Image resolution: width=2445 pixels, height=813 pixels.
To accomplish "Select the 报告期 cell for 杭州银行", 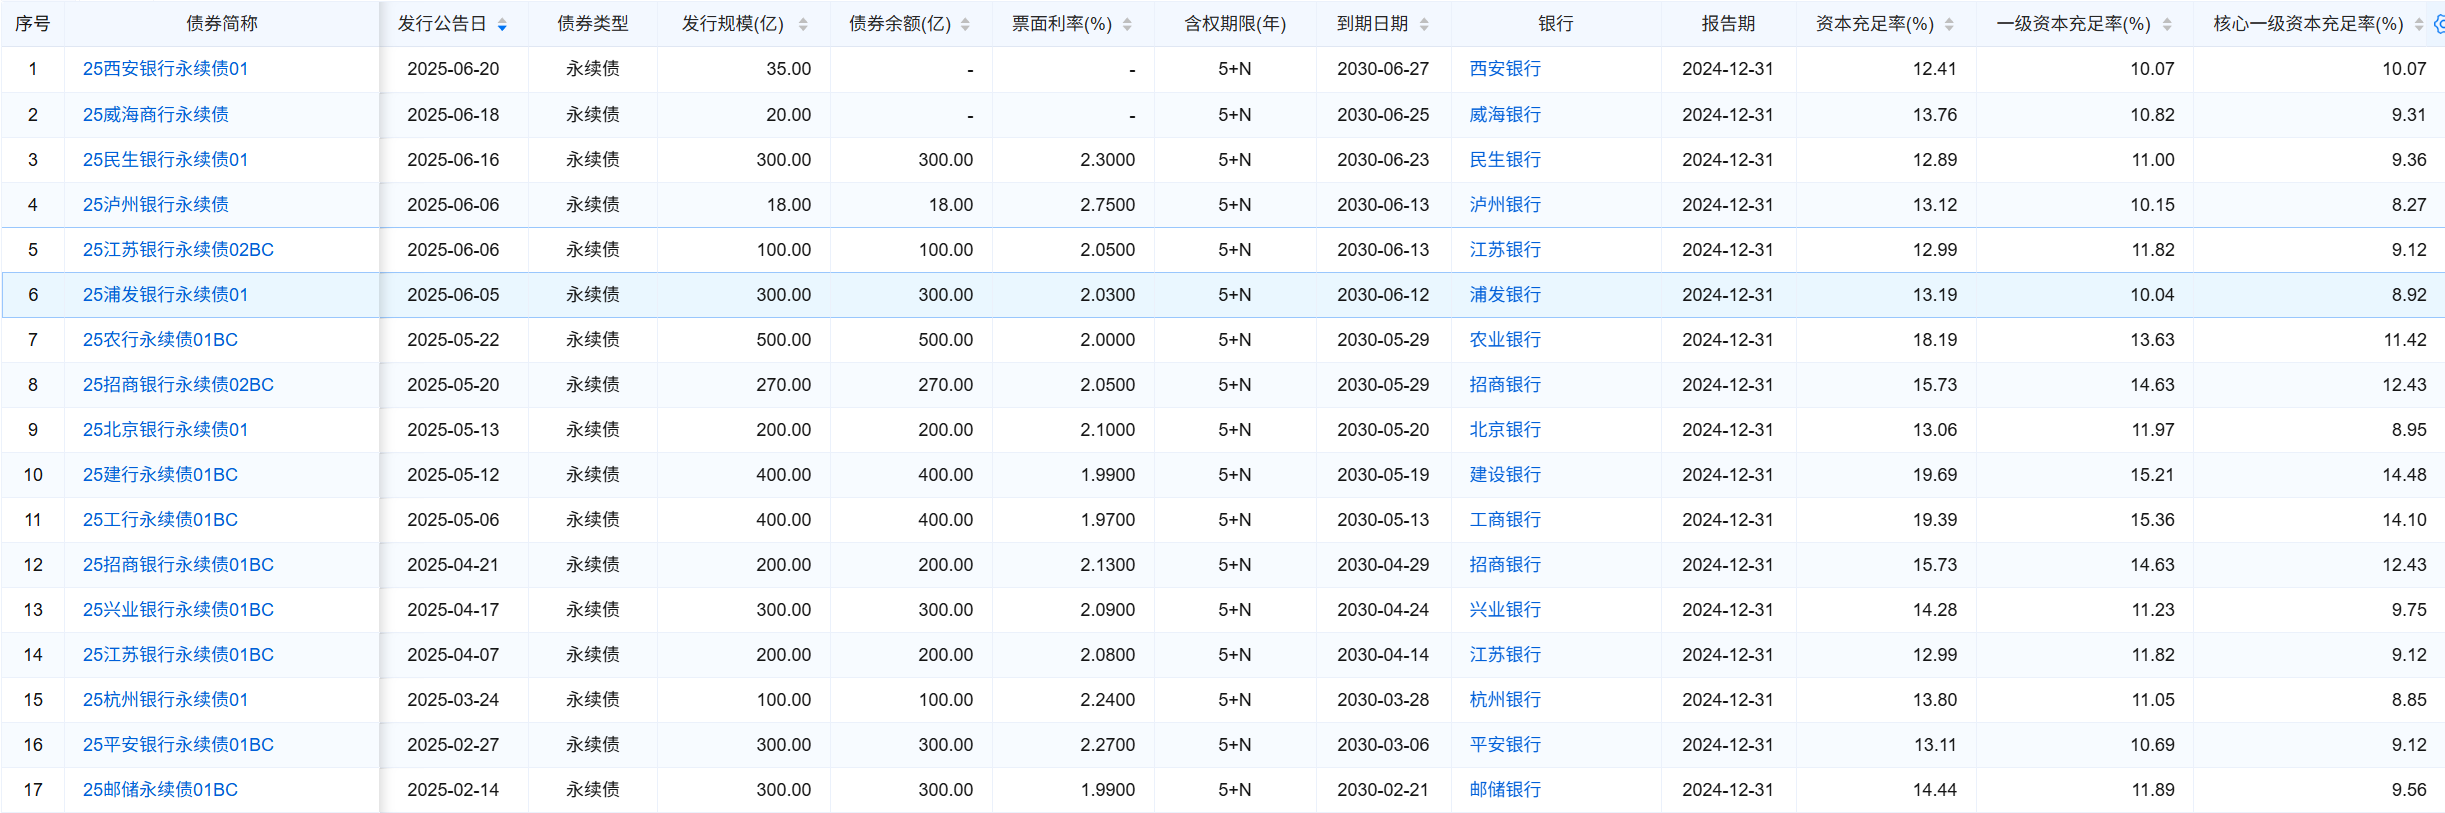I will coord(1727,700).
